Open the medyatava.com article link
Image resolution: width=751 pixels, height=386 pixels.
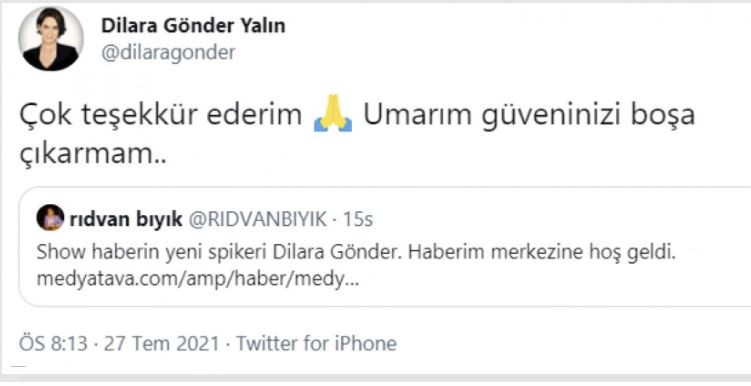(198, 281)
